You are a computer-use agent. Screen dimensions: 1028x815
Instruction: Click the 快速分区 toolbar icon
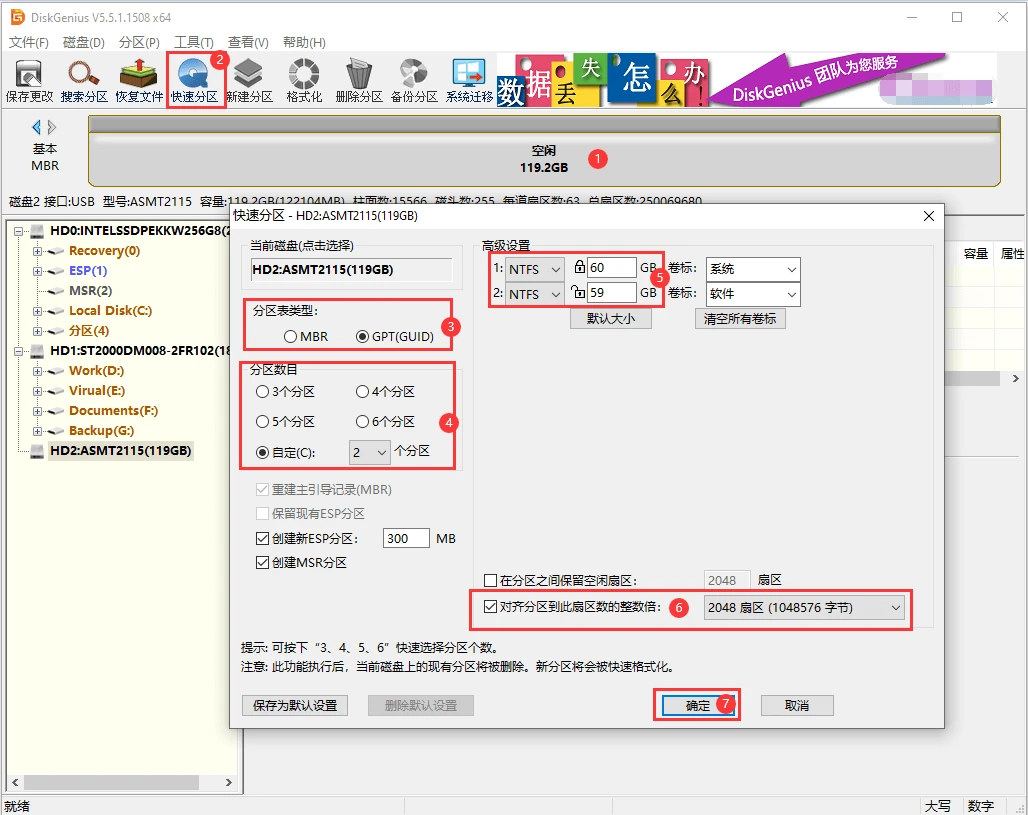tap(196, 78)
